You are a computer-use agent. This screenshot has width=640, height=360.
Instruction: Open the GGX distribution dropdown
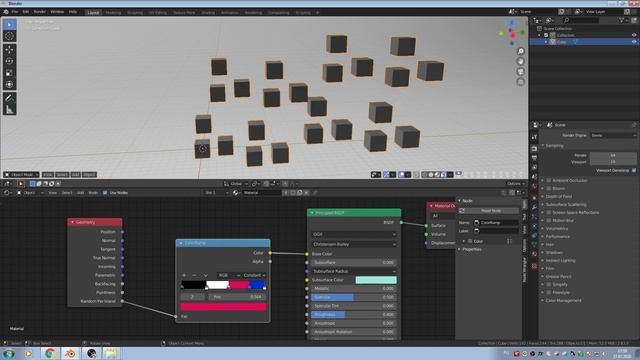[353, 234]
